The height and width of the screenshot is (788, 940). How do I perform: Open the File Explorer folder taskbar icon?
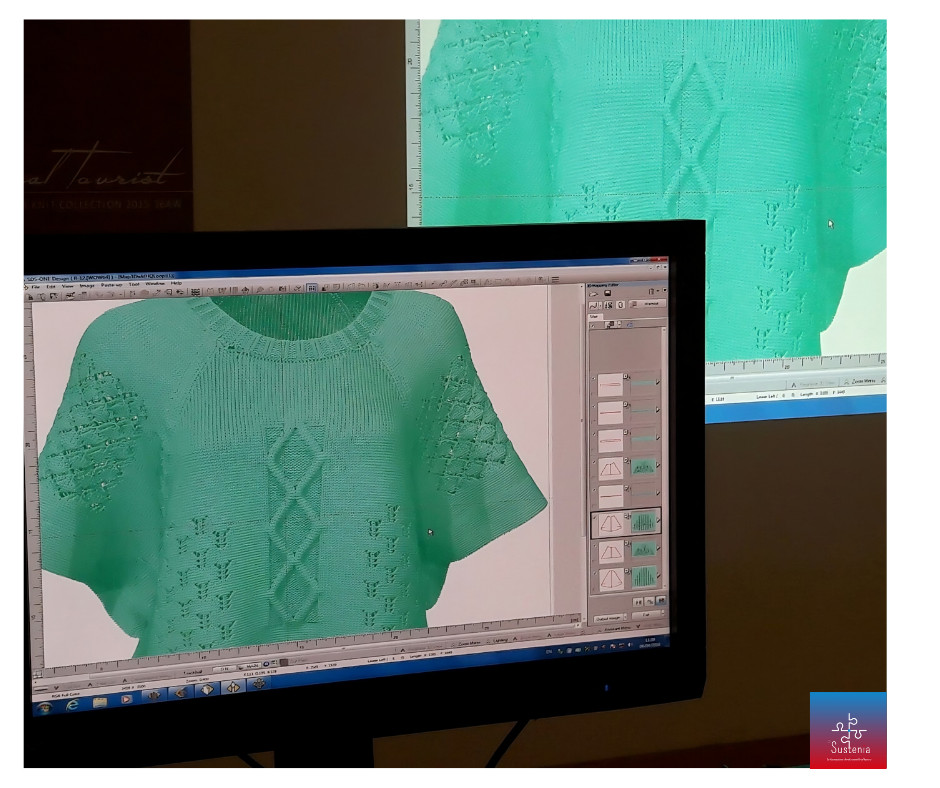click(x=100, y=701)
